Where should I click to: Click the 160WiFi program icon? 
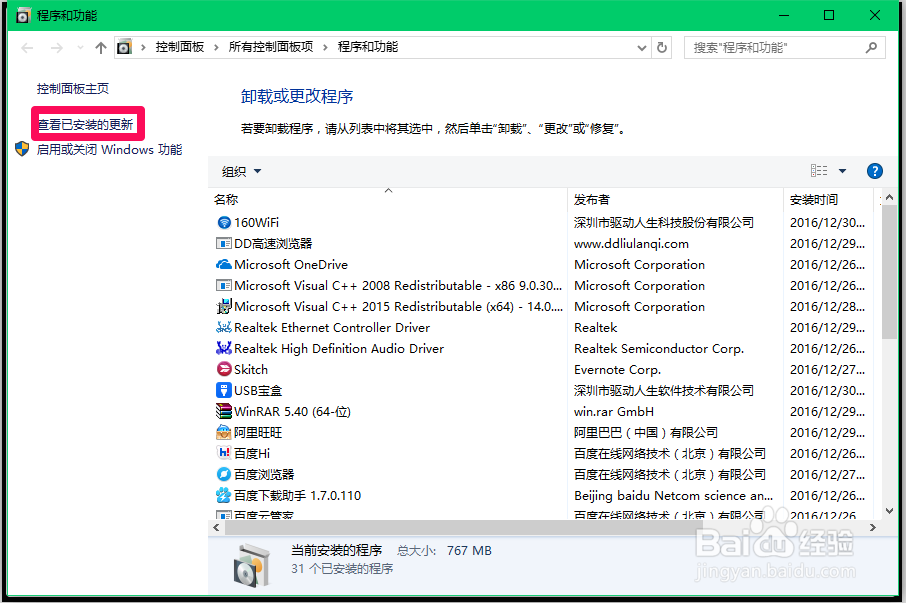[x=224, y=222]
